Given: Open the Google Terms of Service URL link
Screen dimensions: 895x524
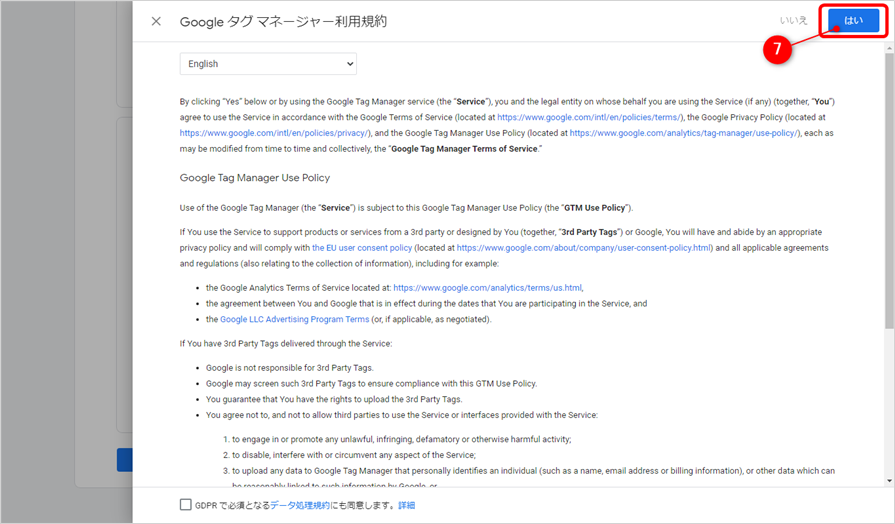Looking at the screenshot, I should [590, 117].
